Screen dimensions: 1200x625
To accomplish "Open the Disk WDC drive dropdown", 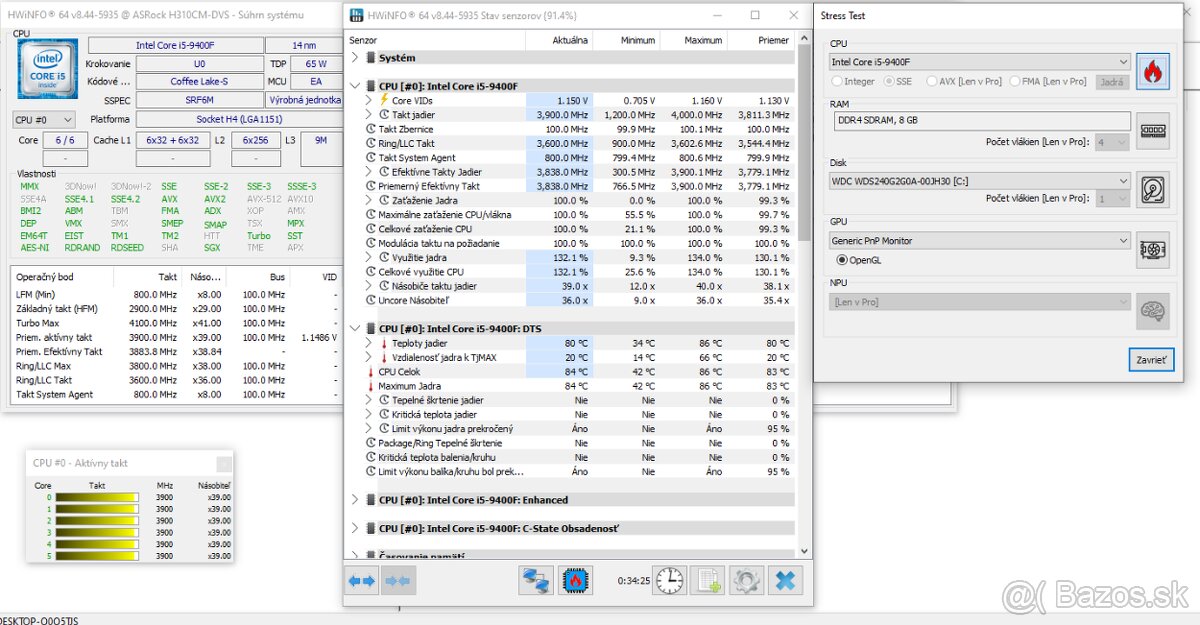I will click(980, 181).
